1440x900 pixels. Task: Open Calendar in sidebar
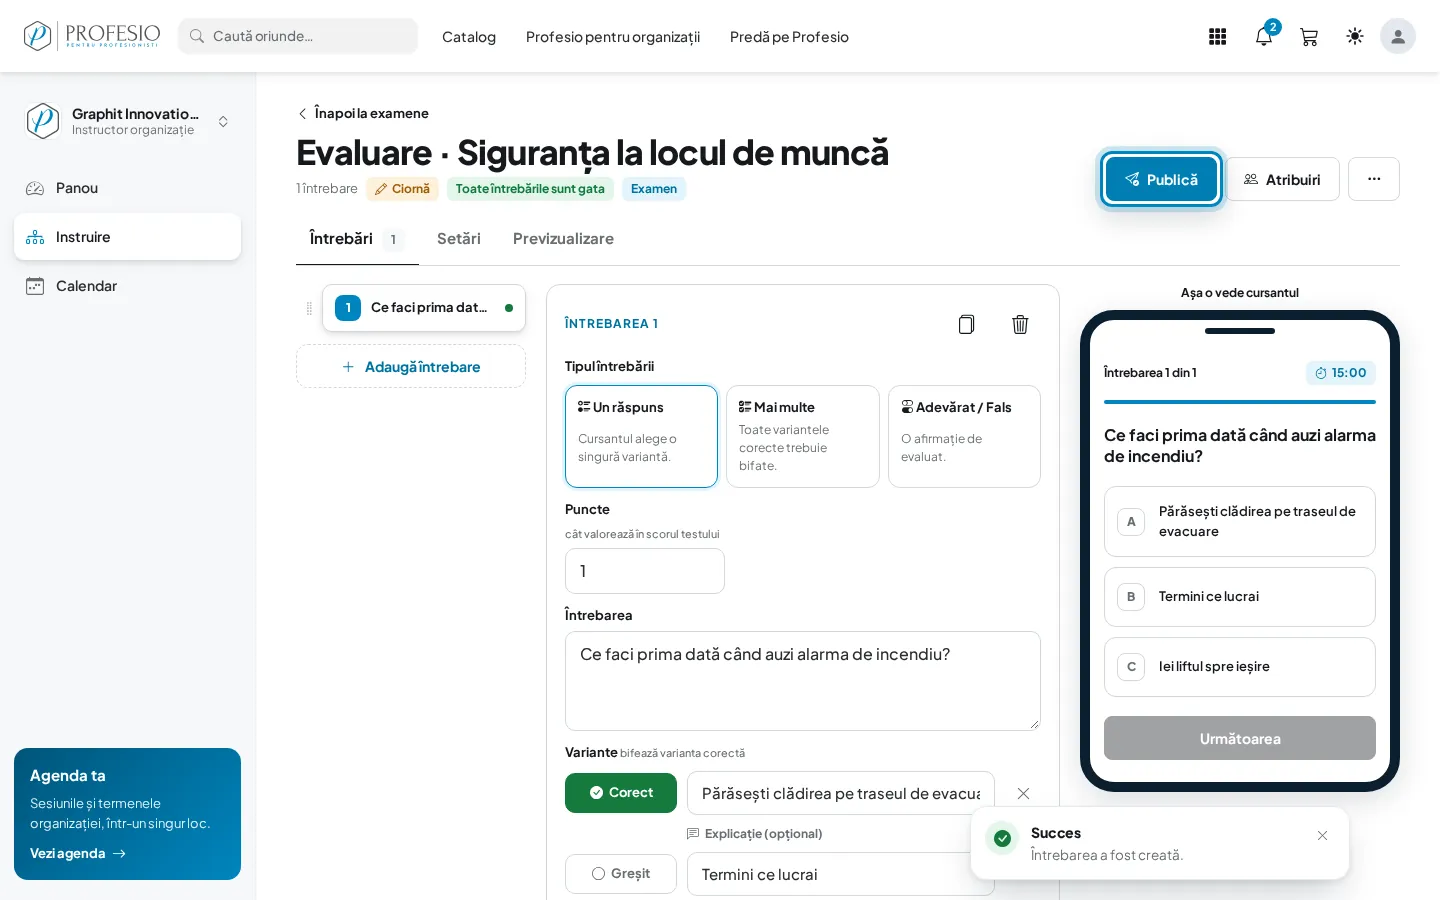pyautogui.click(x=128, y=286)
